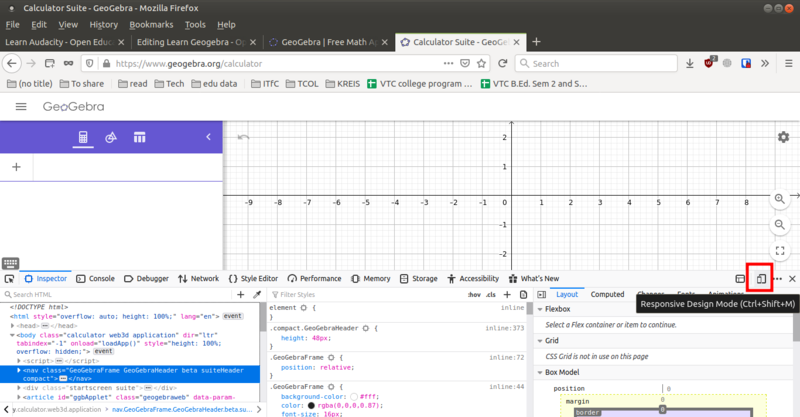Image resolution: width=800 pixels, height=417 pixels.
Task: Switch to the Layout sidebar tab
Action: point(567,295)
